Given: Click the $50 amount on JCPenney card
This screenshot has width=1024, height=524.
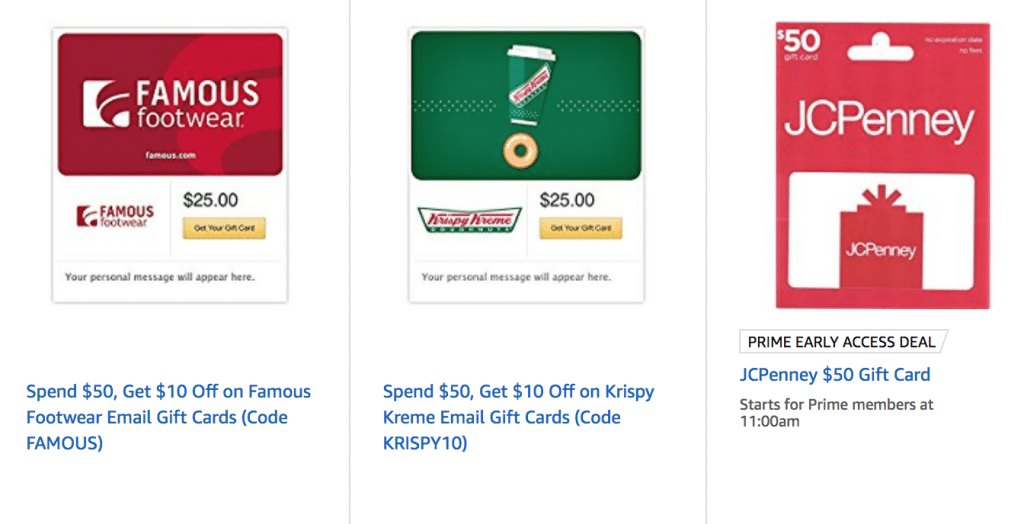Looking at the screenshot, I should pos(798,42).
